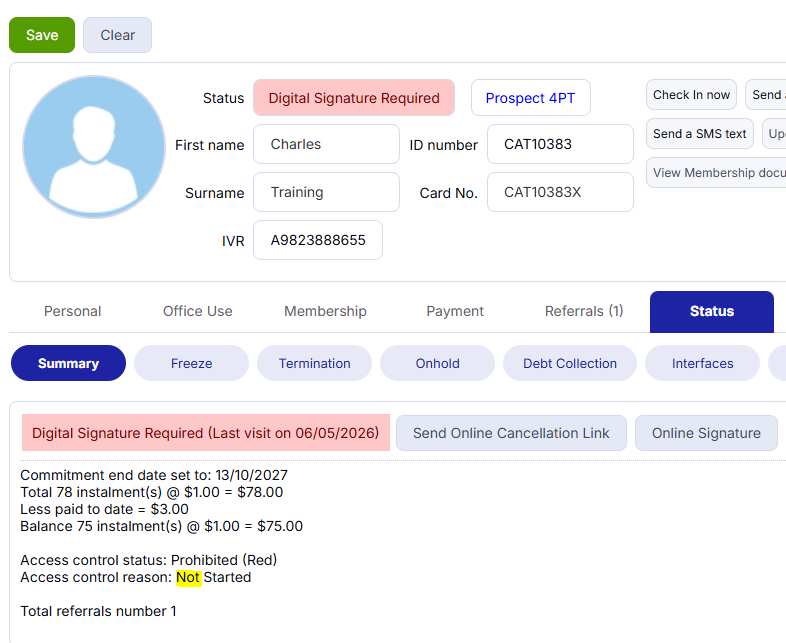
Task: View the Referrals (1) tab
Action: 584,311
